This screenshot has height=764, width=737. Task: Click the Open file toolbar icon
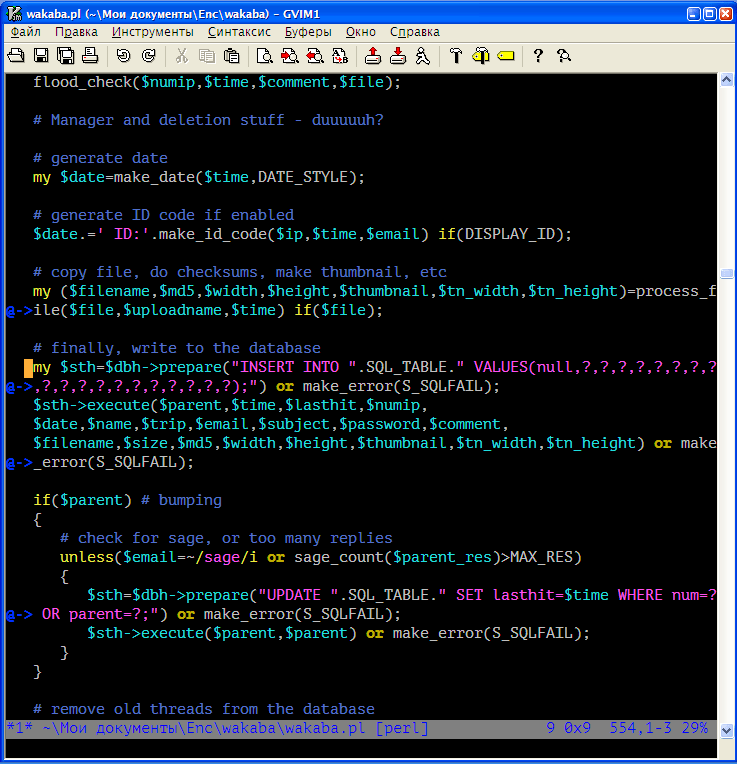point(16,56)
